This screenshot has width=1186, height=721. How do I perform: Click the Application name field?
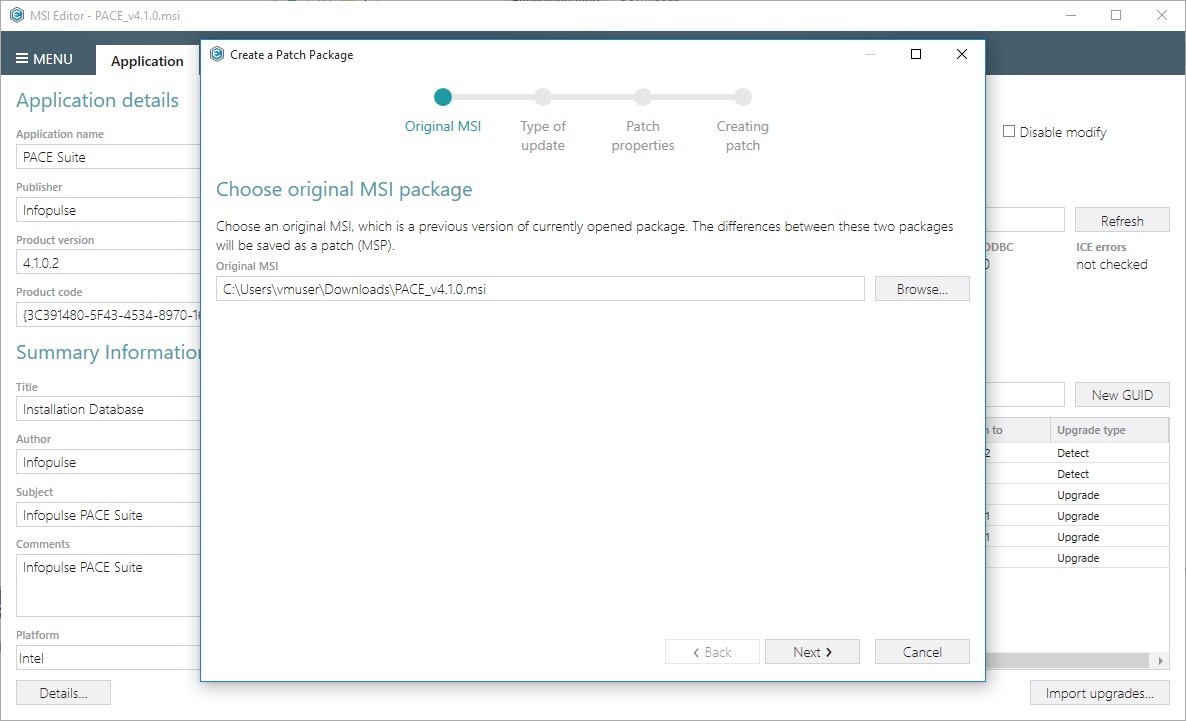click(108, 157)
